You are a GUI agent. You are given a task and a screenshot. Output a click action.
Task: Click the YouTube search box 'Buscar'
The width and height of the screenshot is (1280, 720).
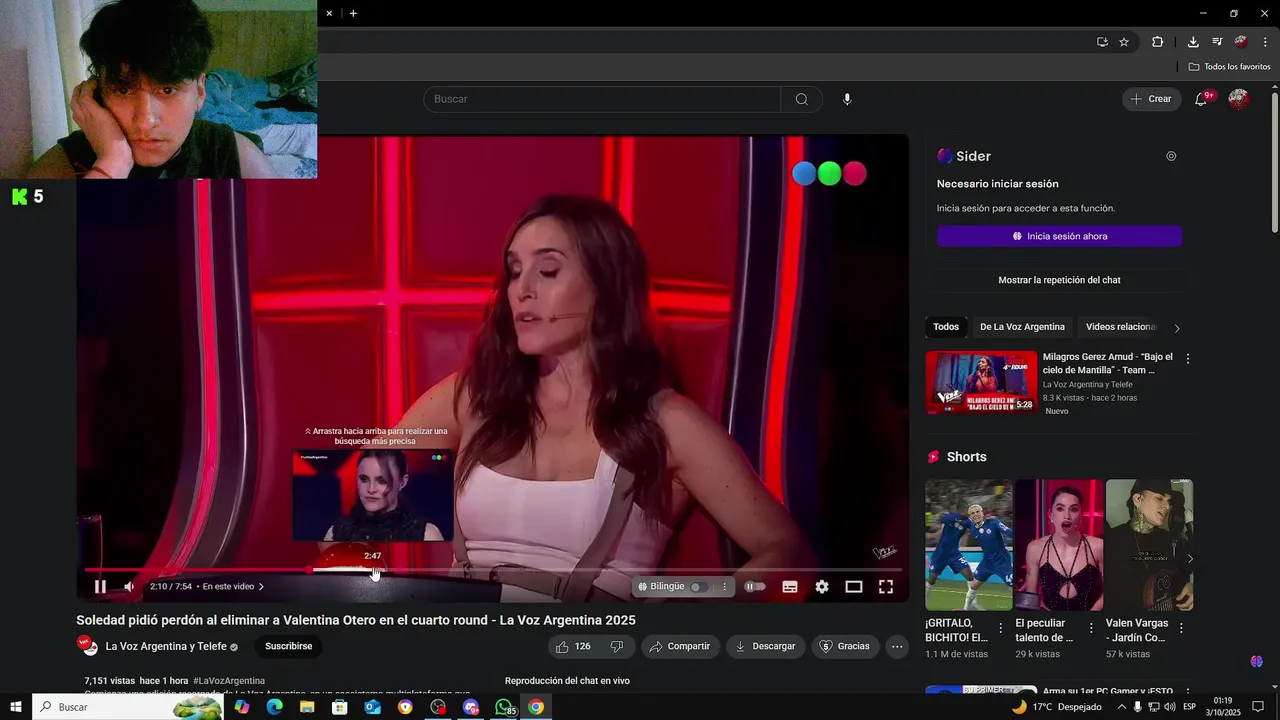pos(602,99)
